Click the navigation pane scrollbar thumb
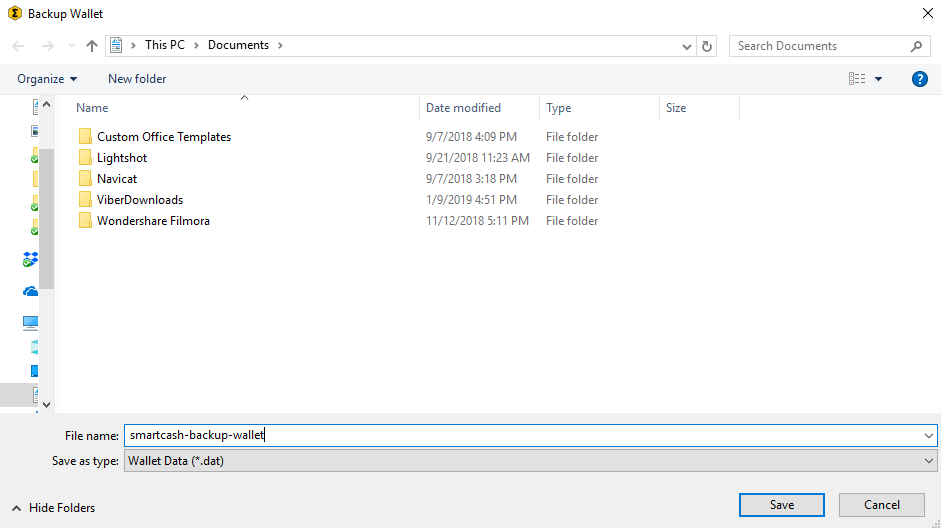The image size is (941, 528). pos(47,218)
